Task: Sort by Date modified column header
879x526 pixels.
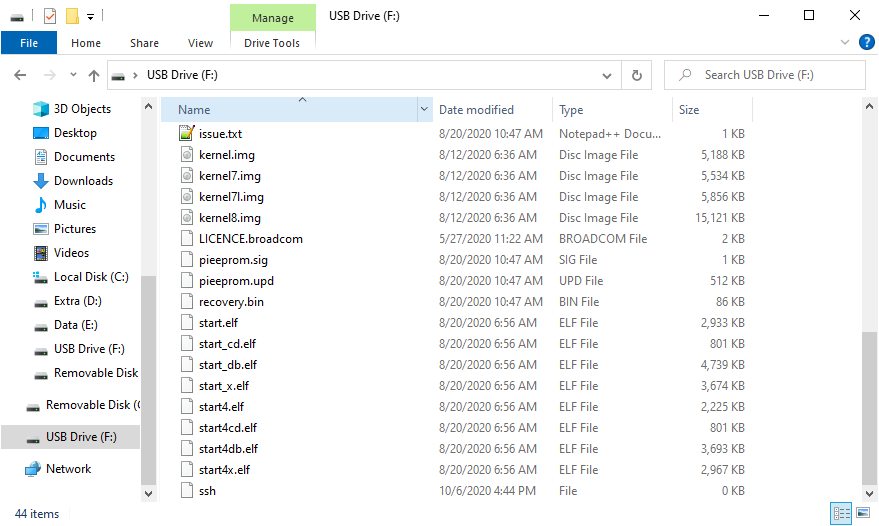Action: click(x=476, y=110)
